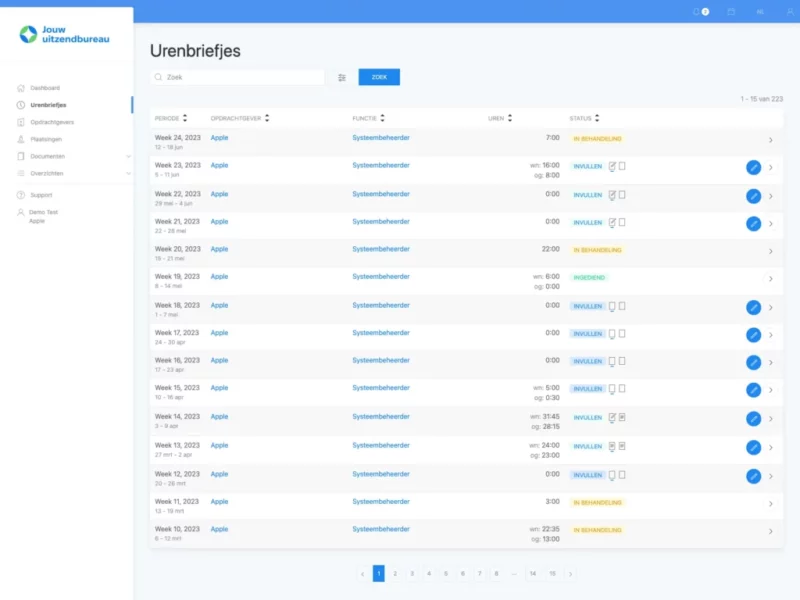800x600 pixels.
Task: Click the filter sliders icon beside search
Action: pos(342,77)
